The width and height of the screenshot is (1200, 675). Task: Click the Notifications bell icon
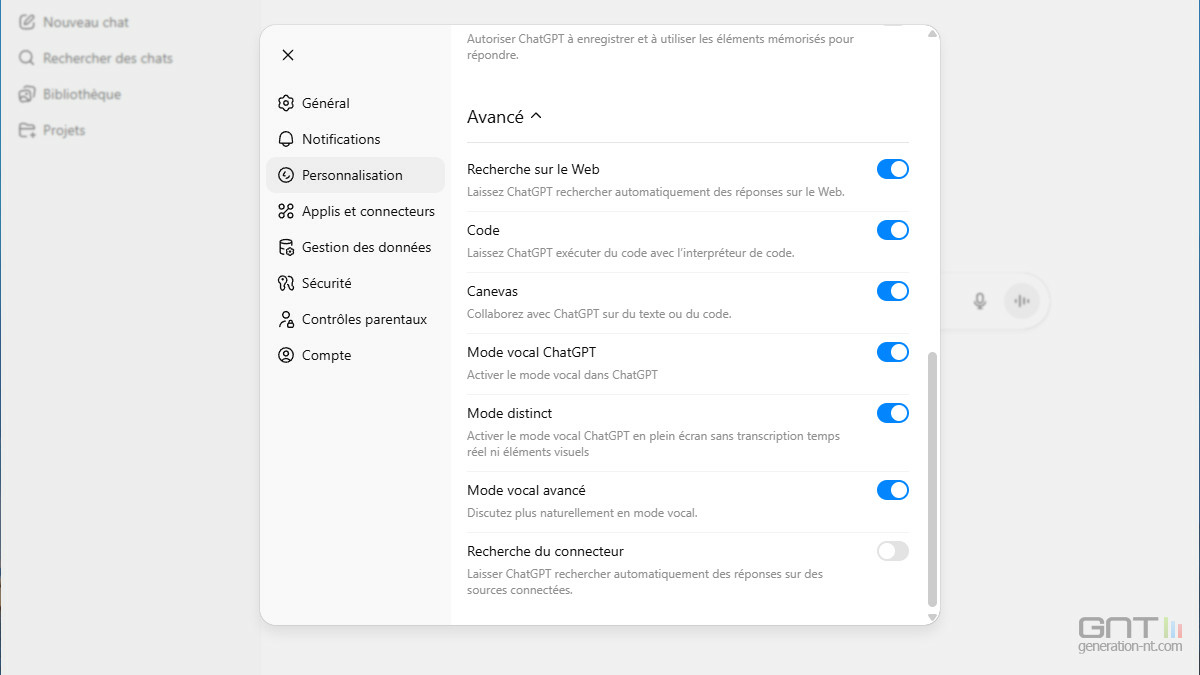point(286,139)
